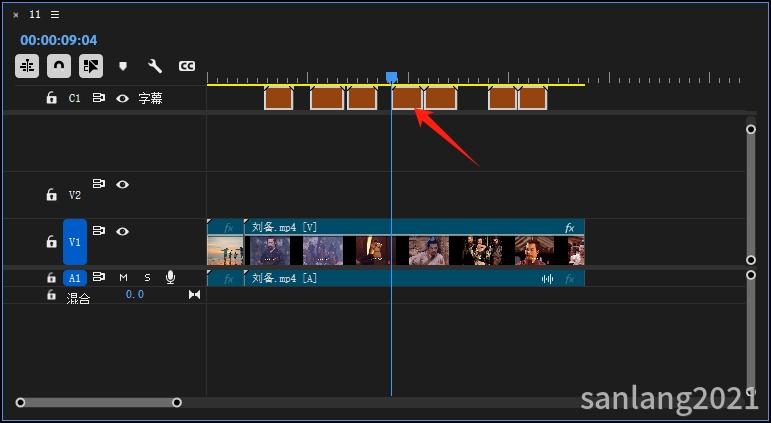Screen dimensions: 771x423
Task: Click the CC caption track options icon
Action: coord(187,66)
